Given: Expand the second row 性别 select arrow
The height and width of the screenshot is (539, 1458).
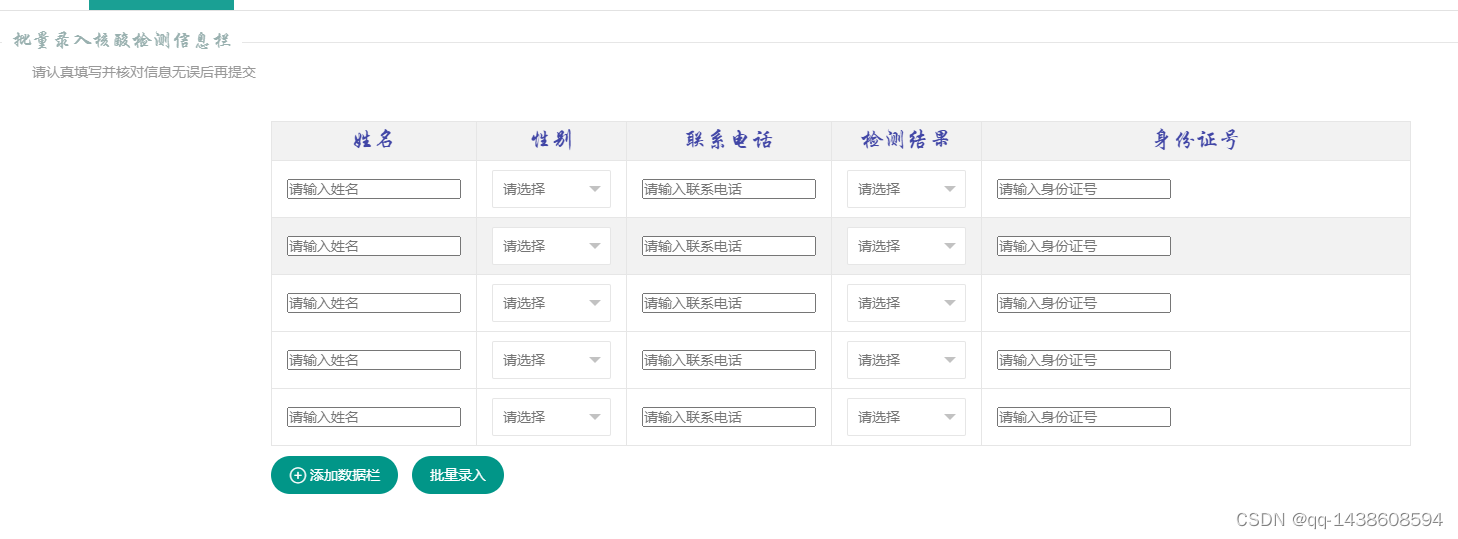Looking at the screenshot, I should (x=595, y=246).
